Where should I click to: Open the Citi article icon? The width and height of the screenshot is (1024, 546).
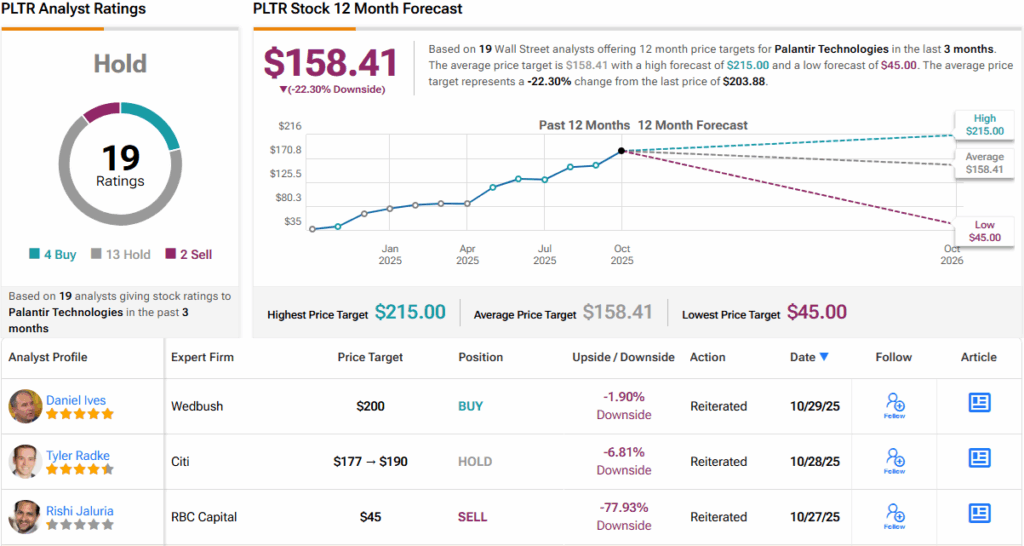(x=979, y=458)
